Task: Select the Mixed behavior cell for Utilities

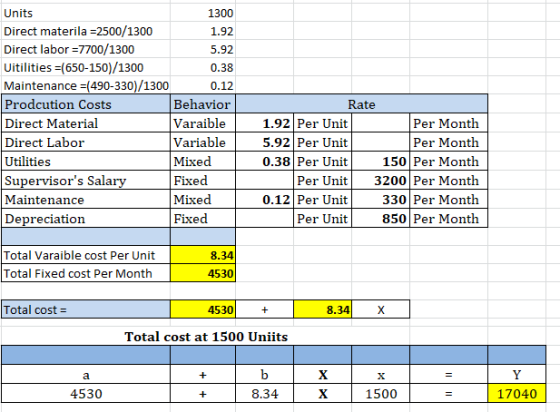Action: (x=203, y=161)
